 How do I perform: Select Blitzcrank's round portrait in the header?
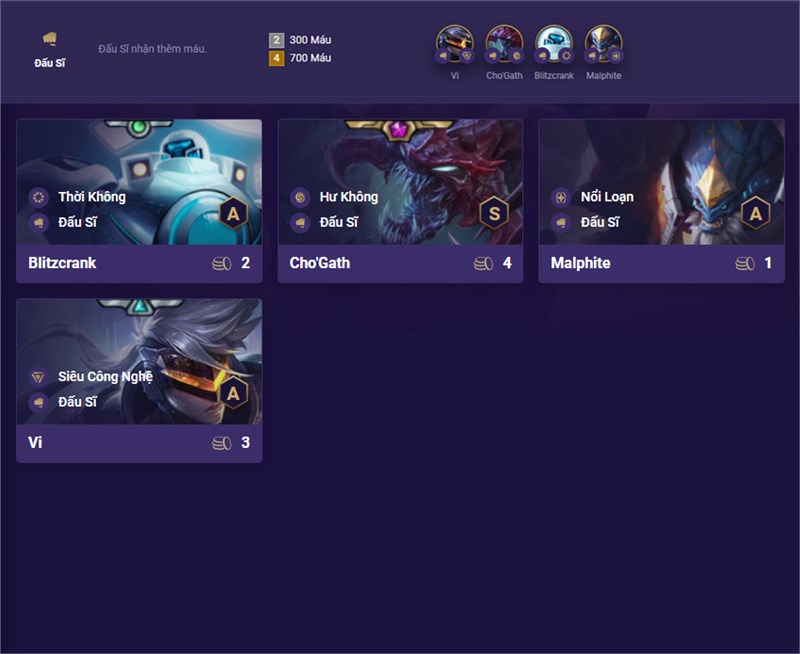tap(554, 44)
